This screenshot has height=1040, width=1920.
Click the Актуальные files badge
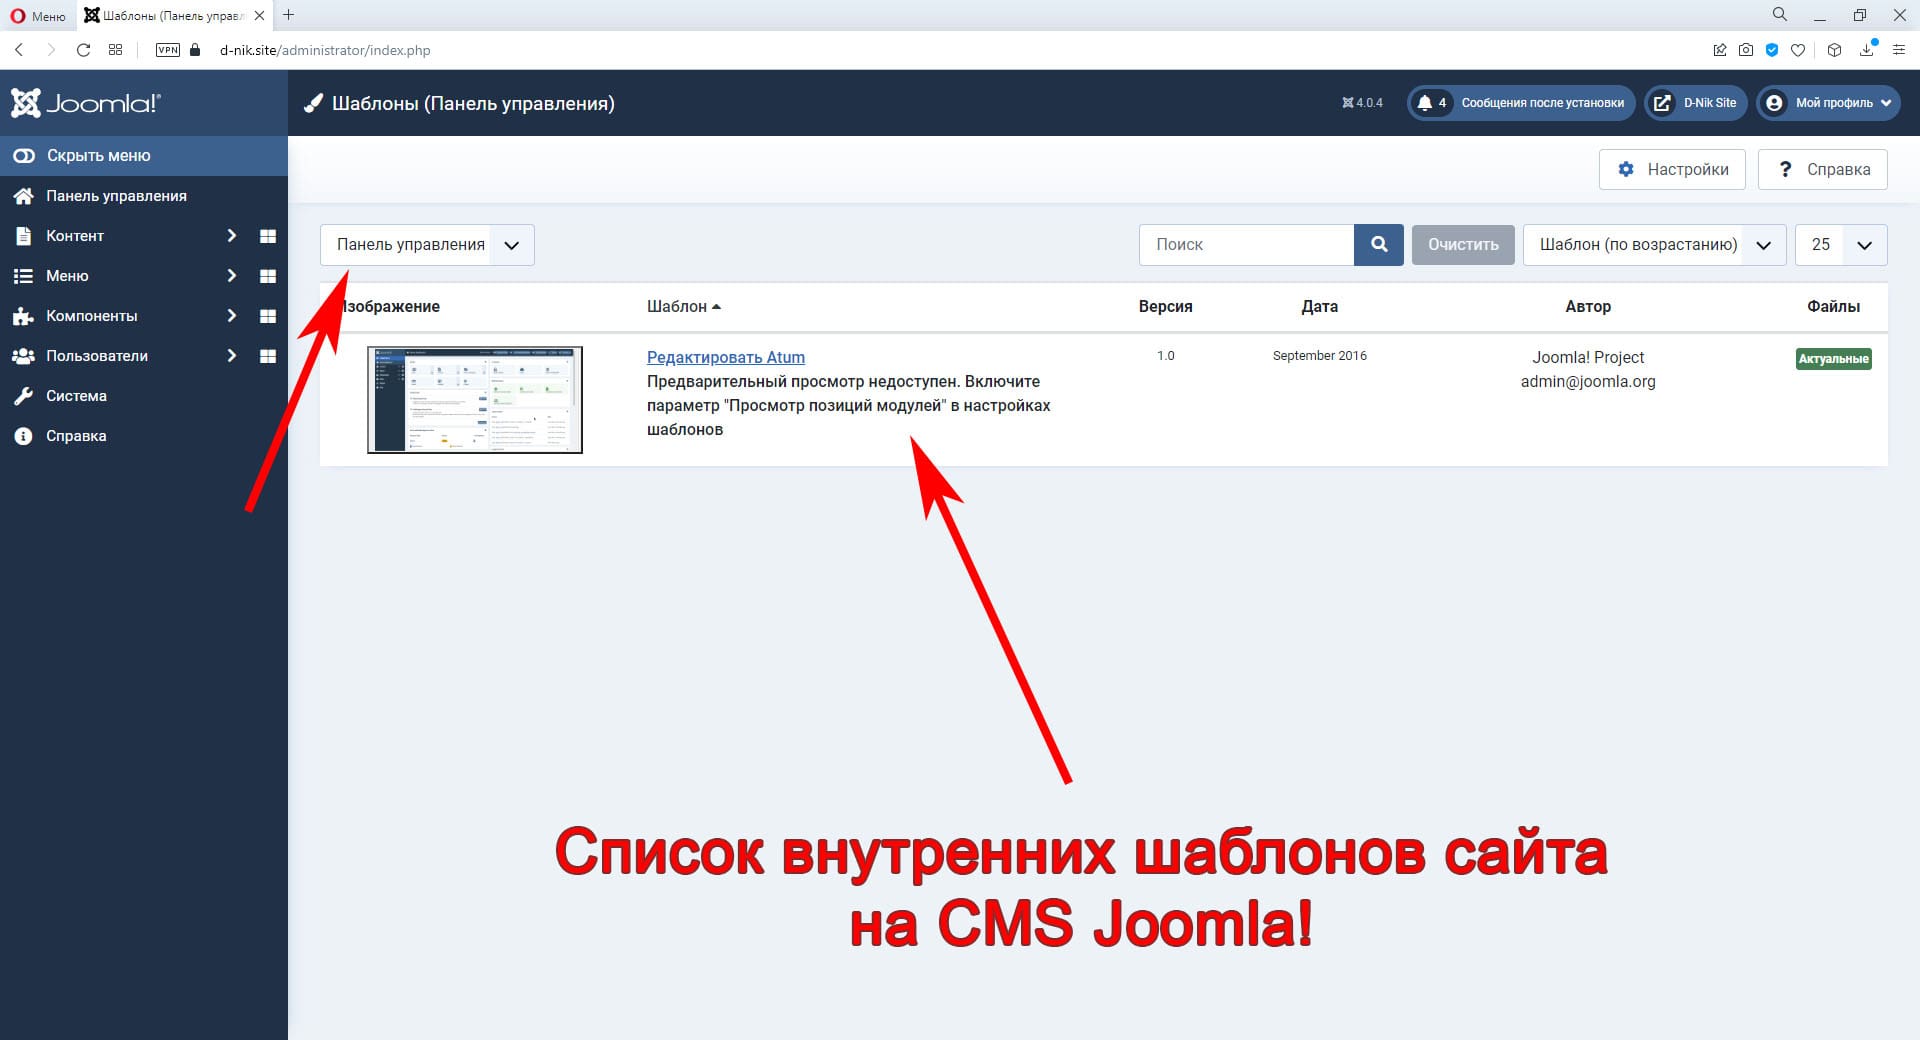coord(1833,359)
